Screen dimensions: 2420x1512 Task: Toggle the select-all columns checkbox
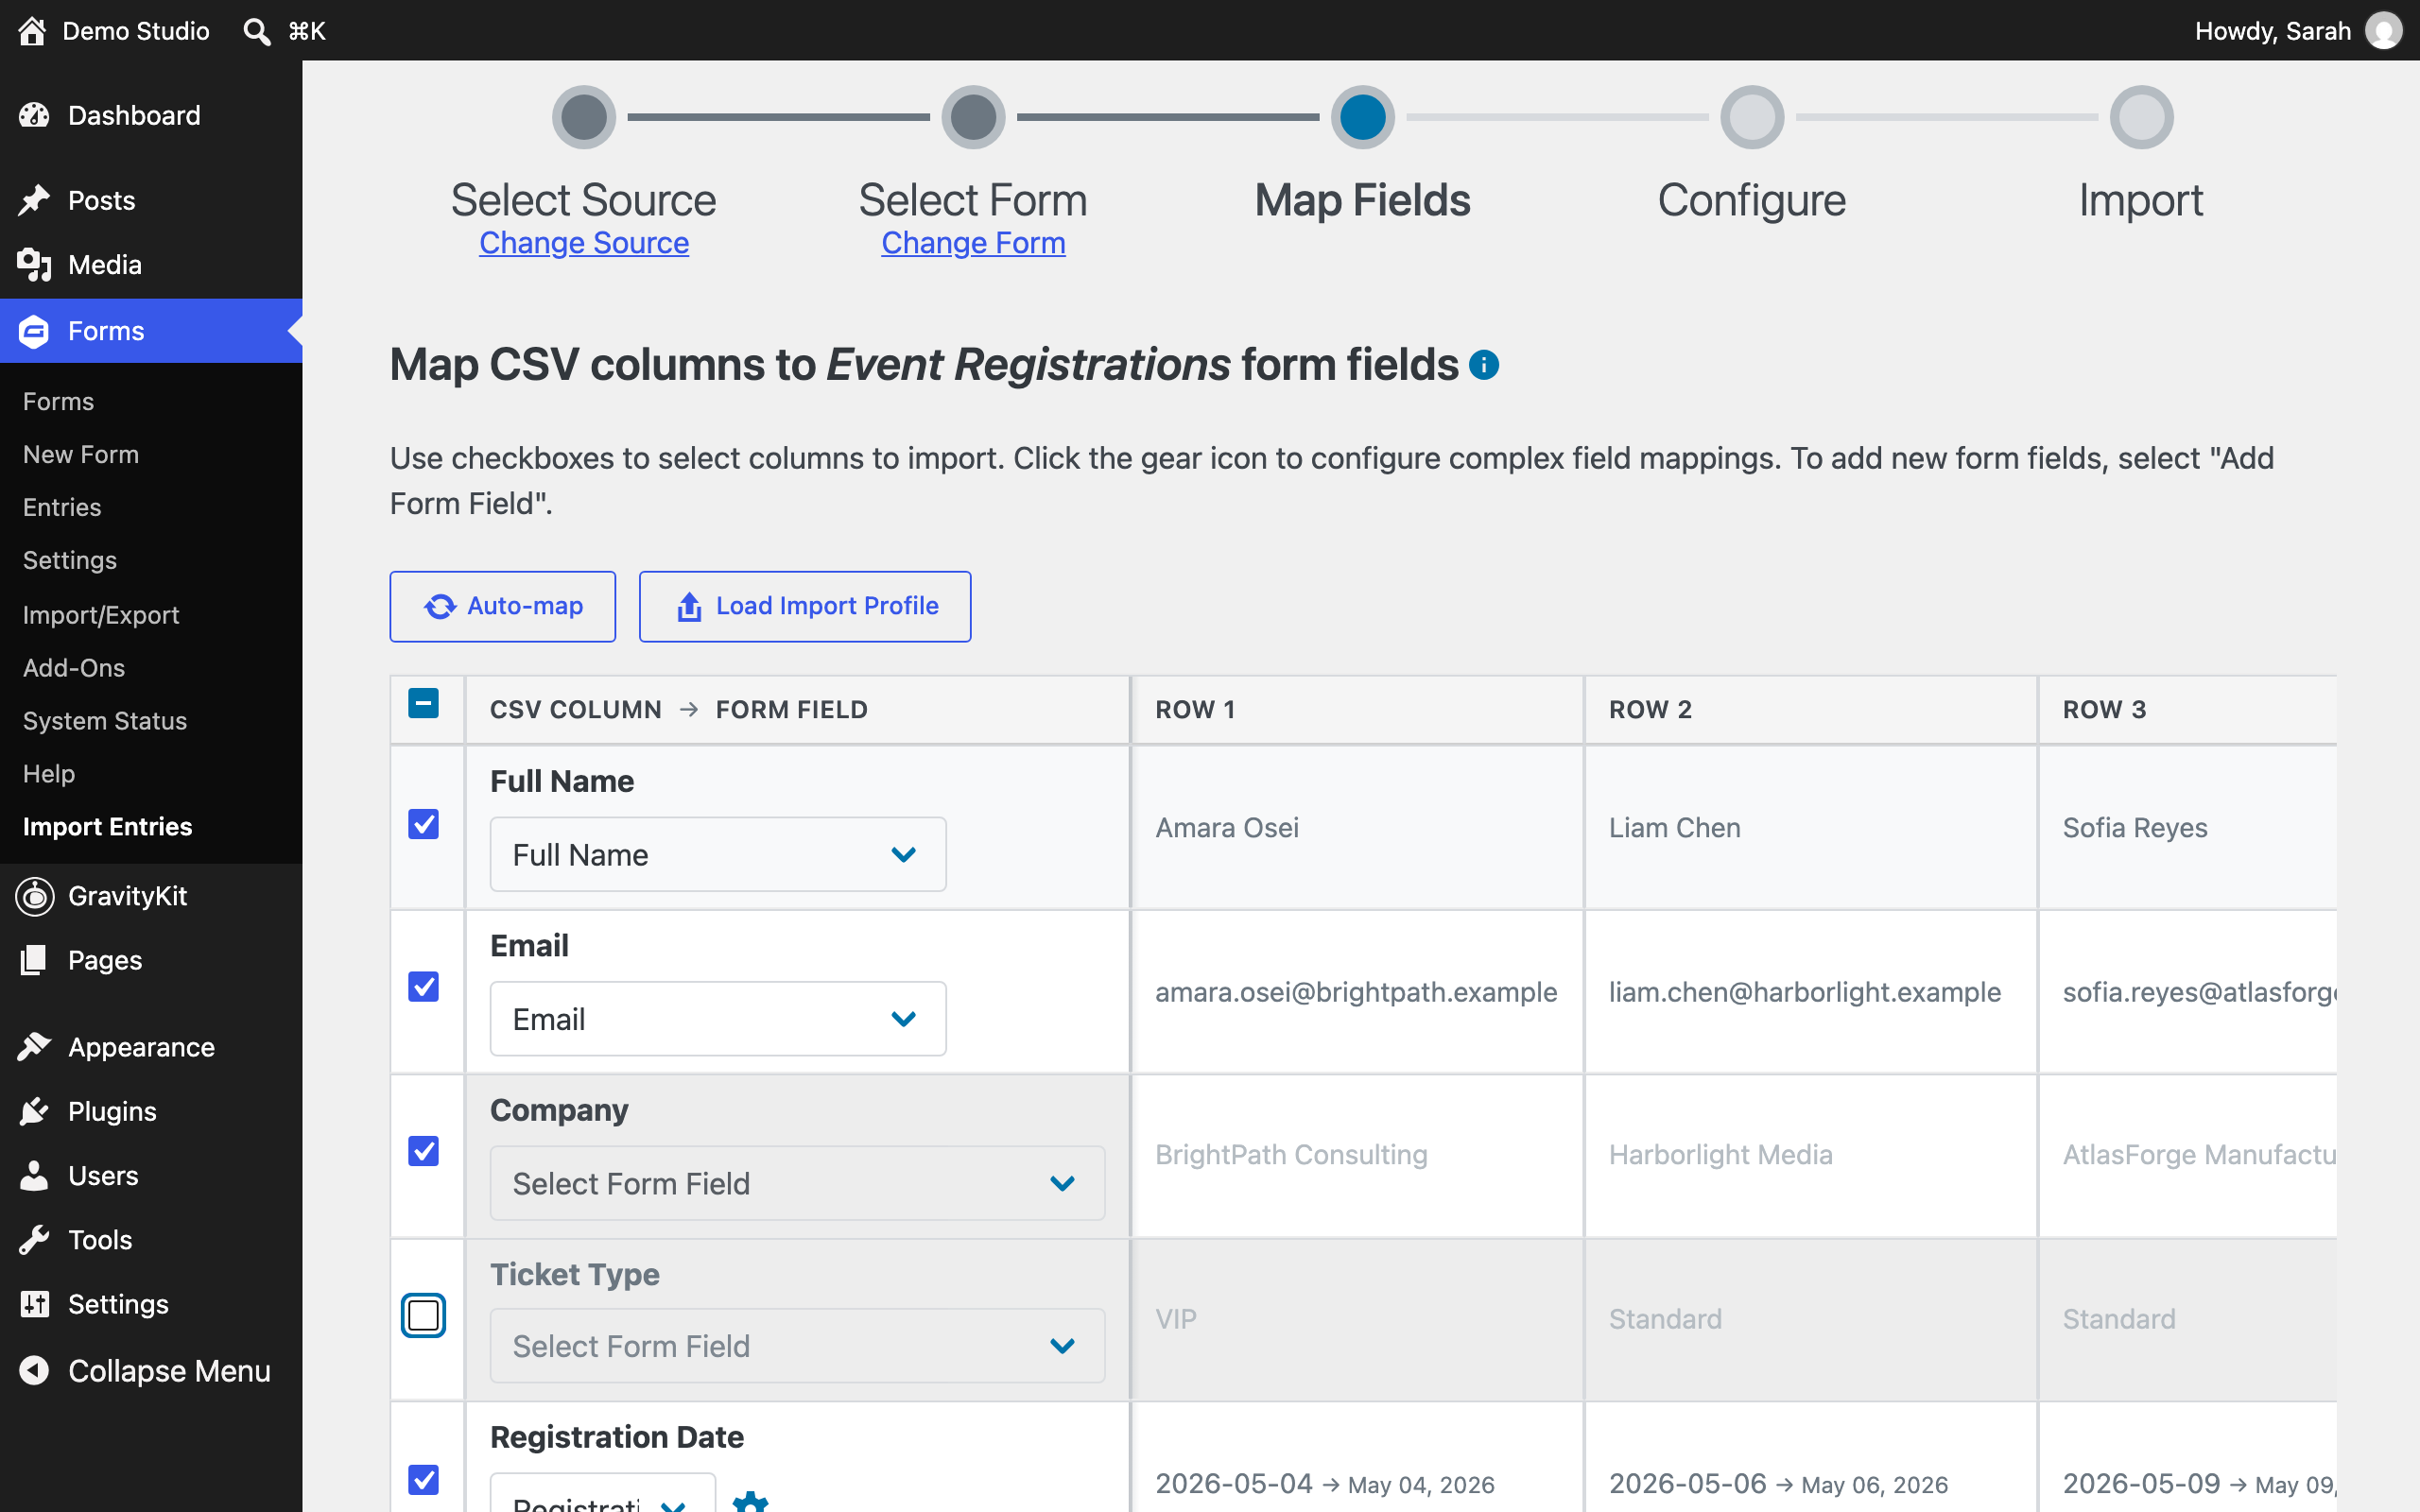click(x=424, y=704)
